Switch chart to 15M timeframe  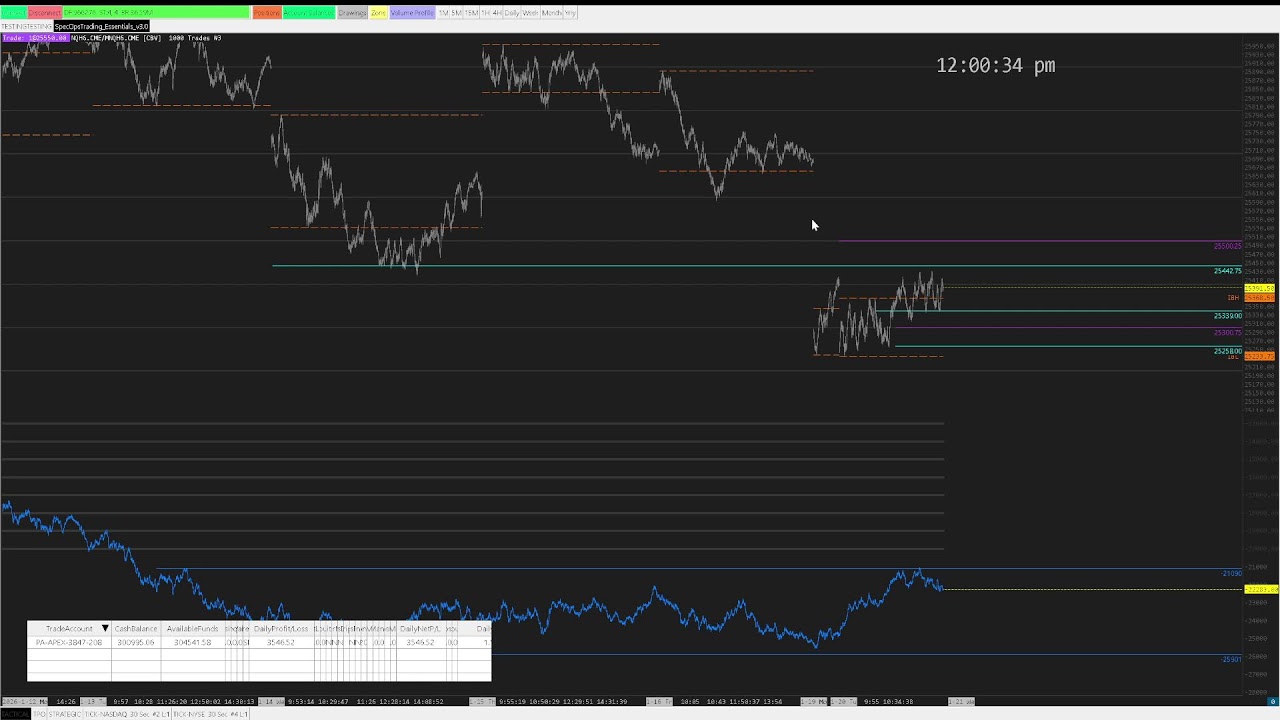coord(471,13)
